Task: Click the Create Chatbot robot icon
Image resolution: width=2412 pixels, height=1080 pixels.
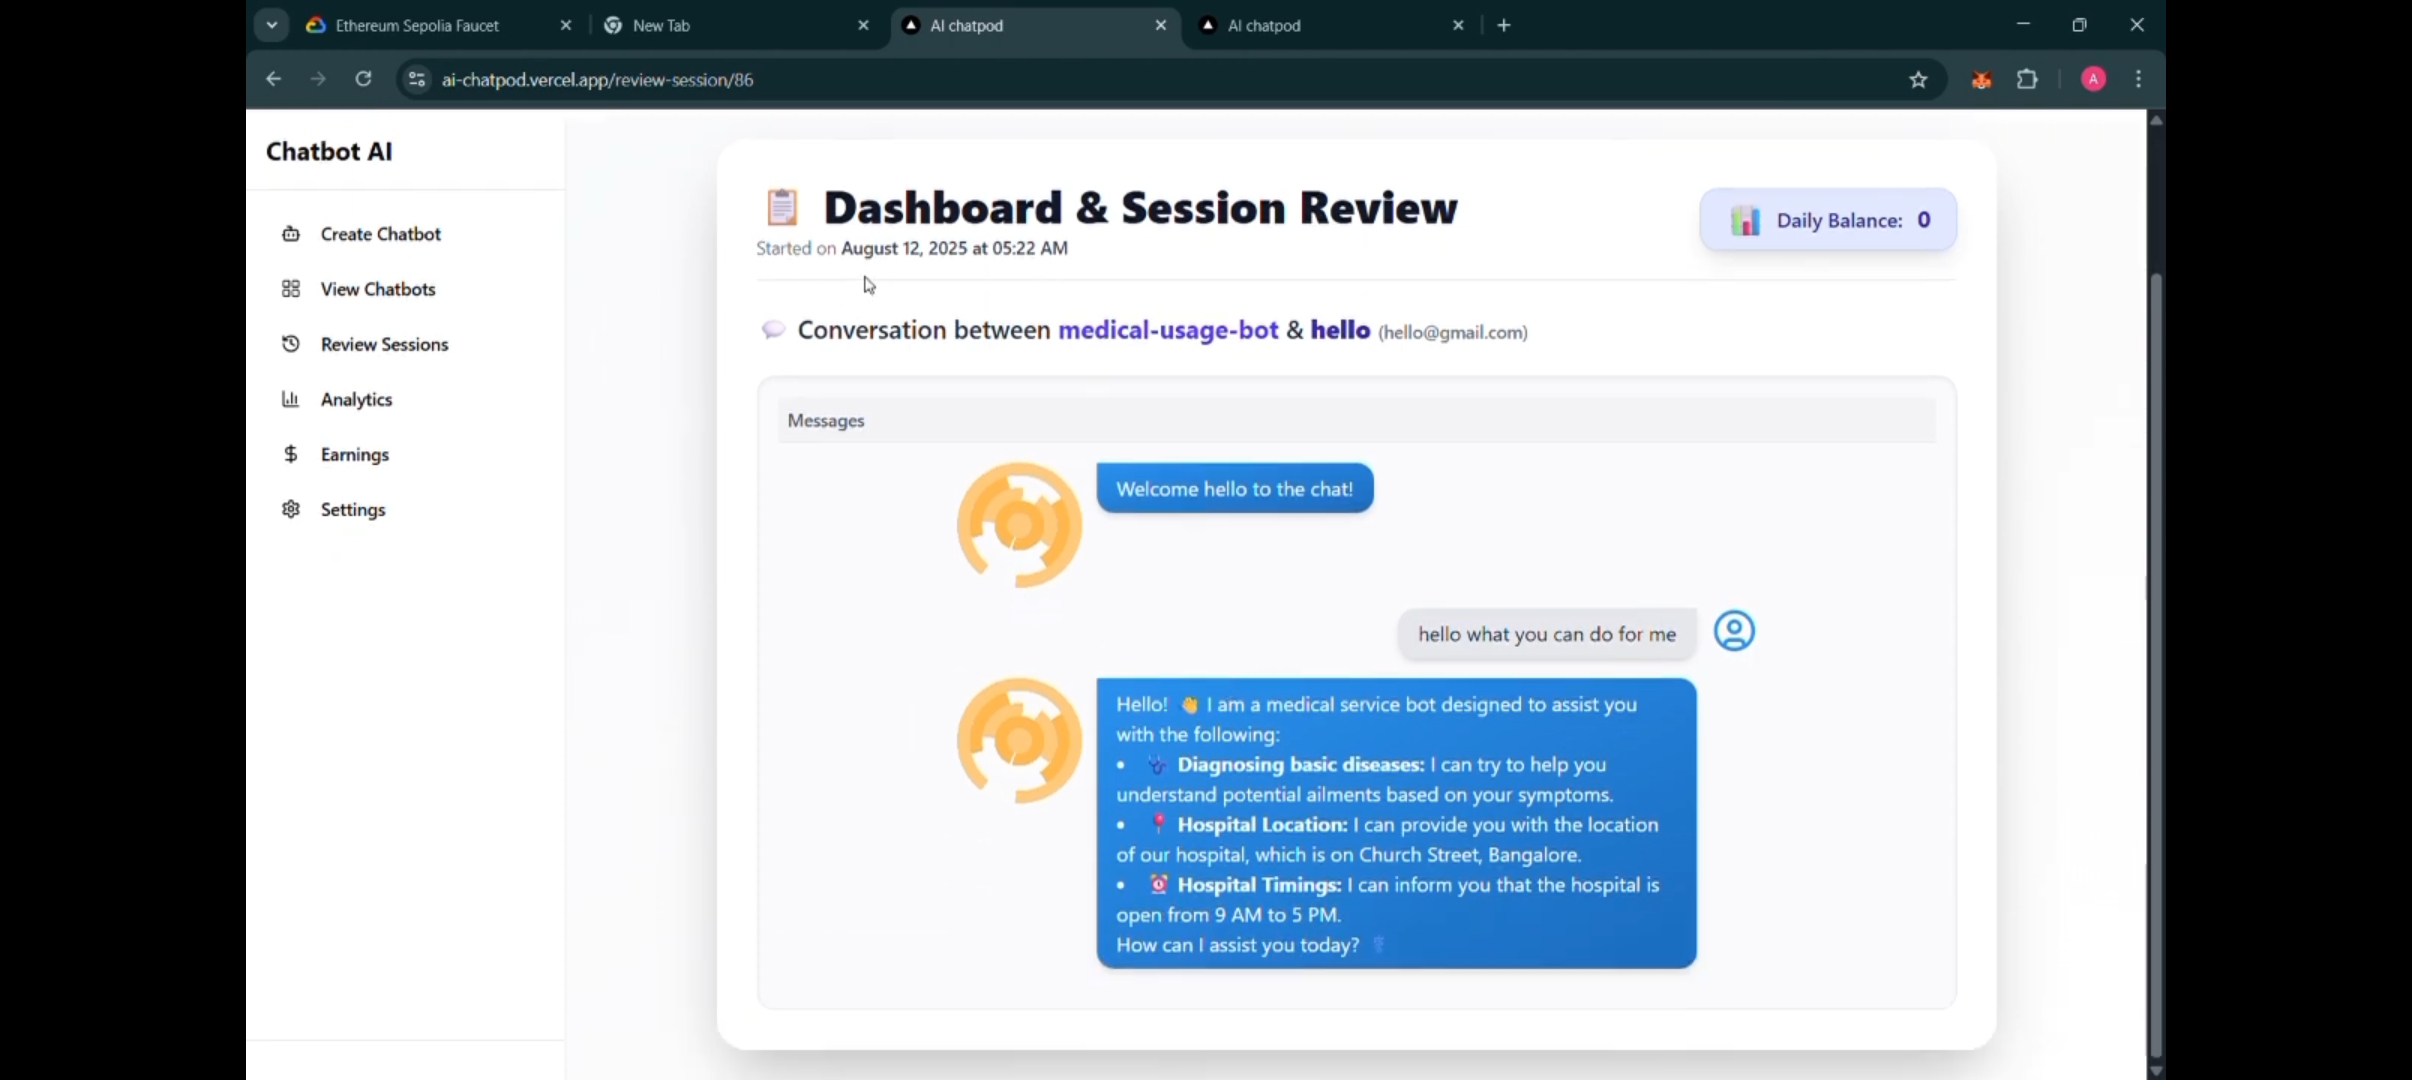Action: tap(291, 234)
